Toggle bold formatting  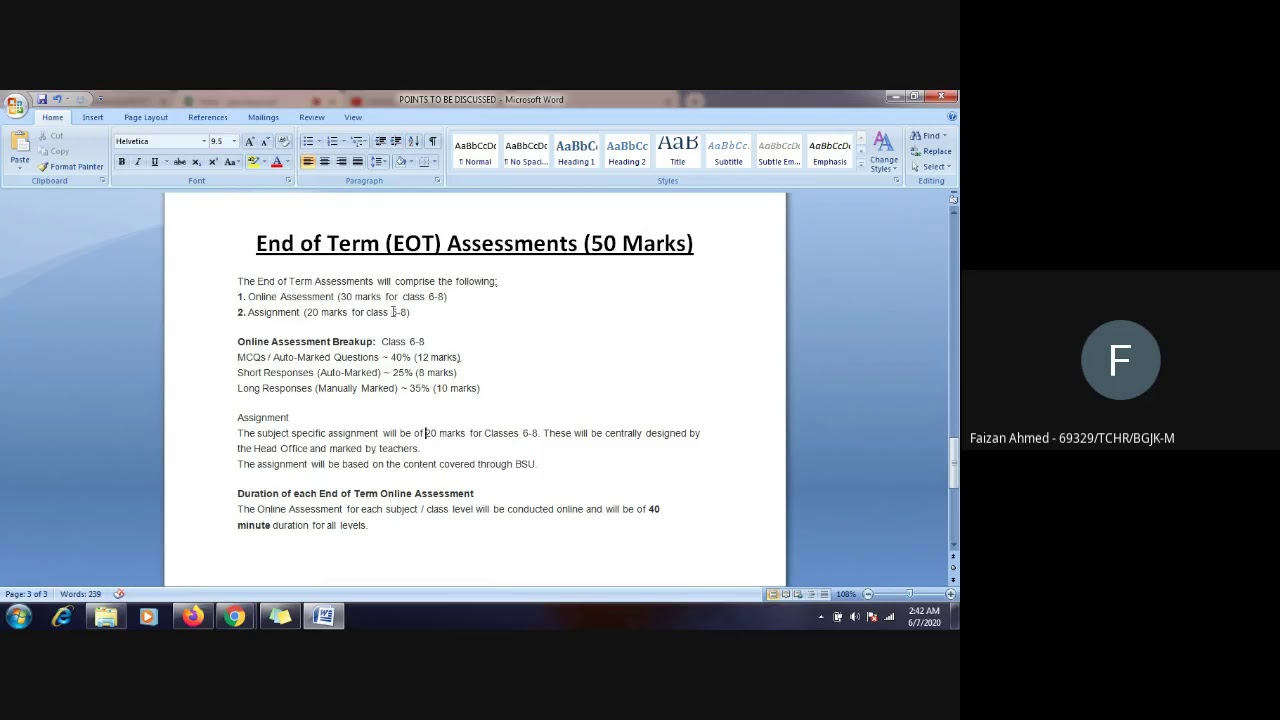122,162
